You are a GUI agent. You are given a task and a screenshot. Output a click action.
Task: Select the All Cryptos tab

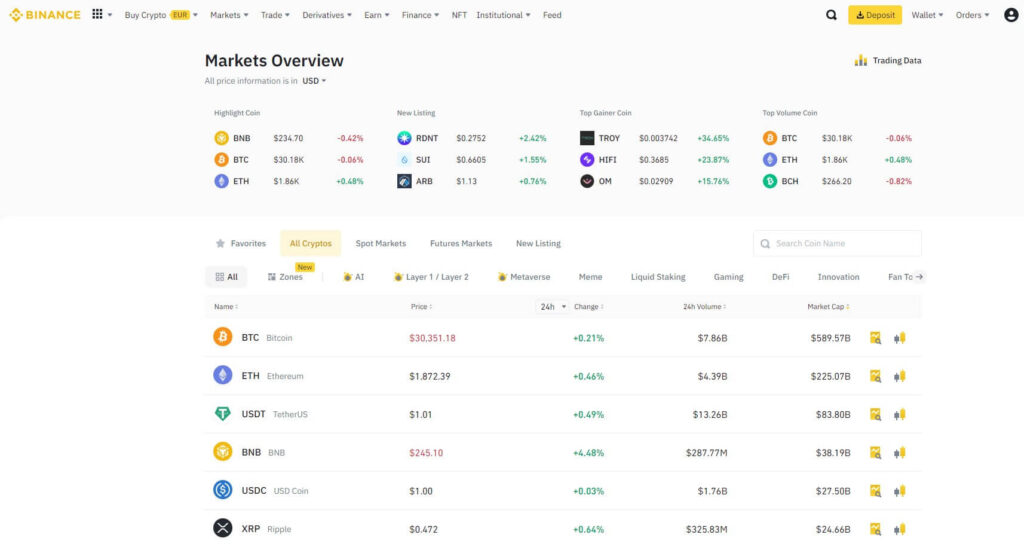(311, 243)
